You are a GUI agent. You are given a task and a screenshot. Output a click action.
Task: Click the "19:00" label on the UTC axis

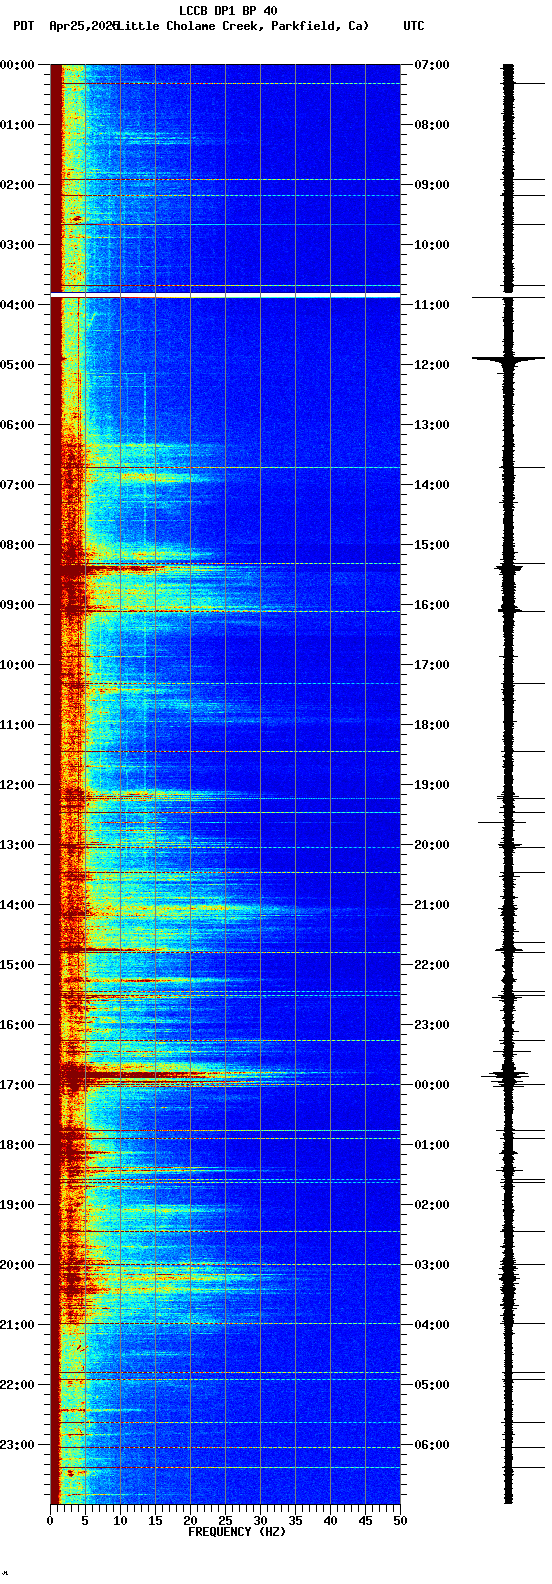pyautogui.click(x=432, y=785)
